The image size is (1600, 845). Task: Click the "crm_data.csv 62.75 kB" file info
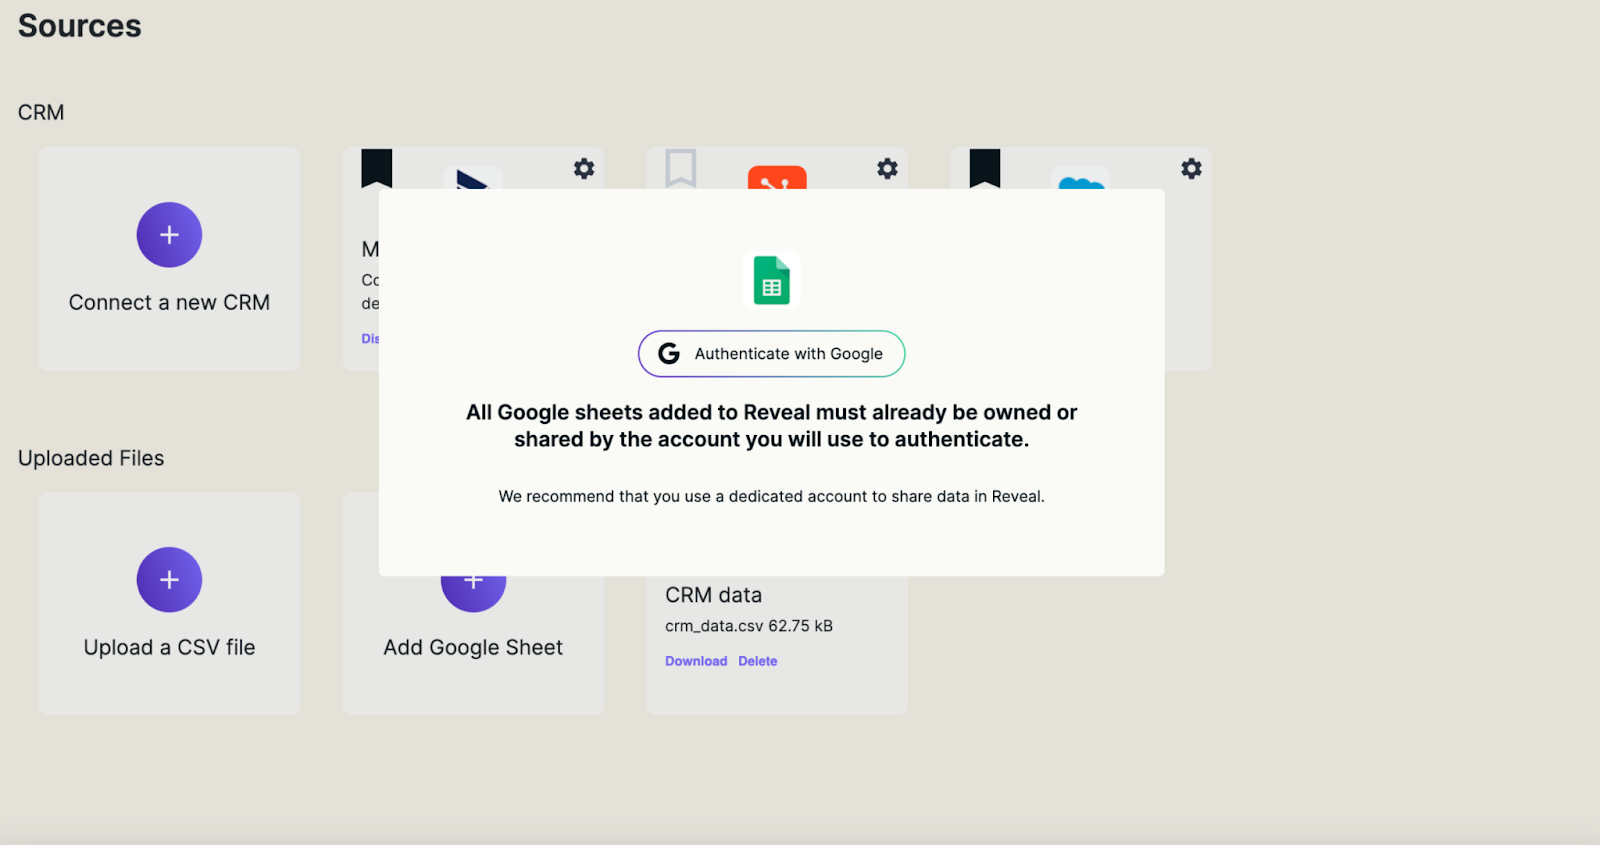[749, 626]
